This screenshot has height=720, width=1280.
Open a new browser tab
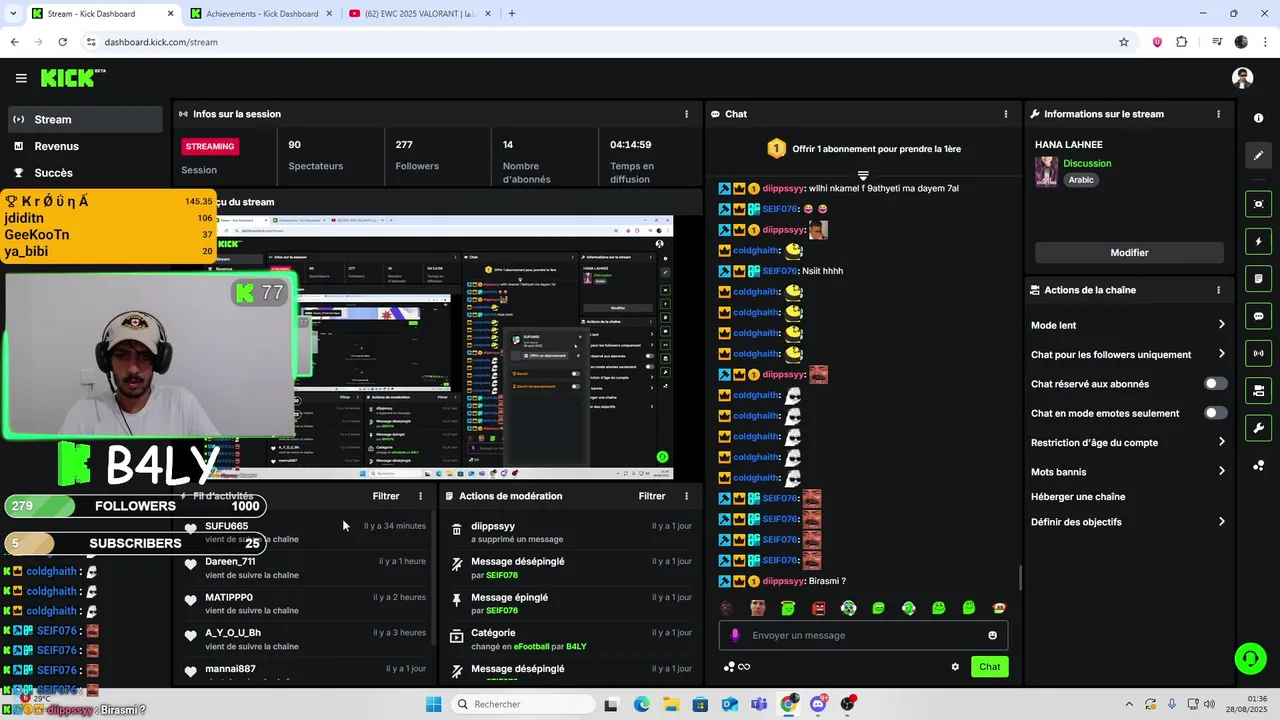pos(512,14)
